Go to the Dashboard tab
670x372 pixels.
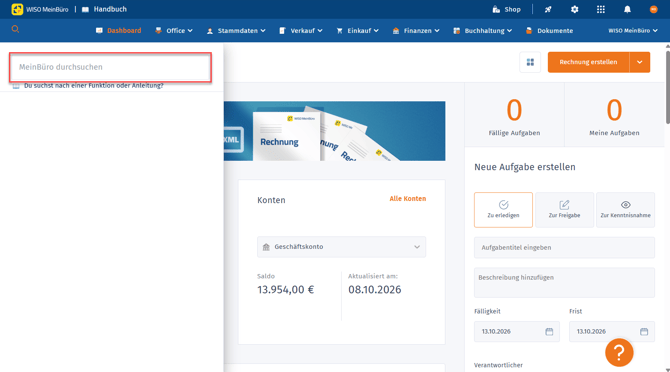pos(124,31)
